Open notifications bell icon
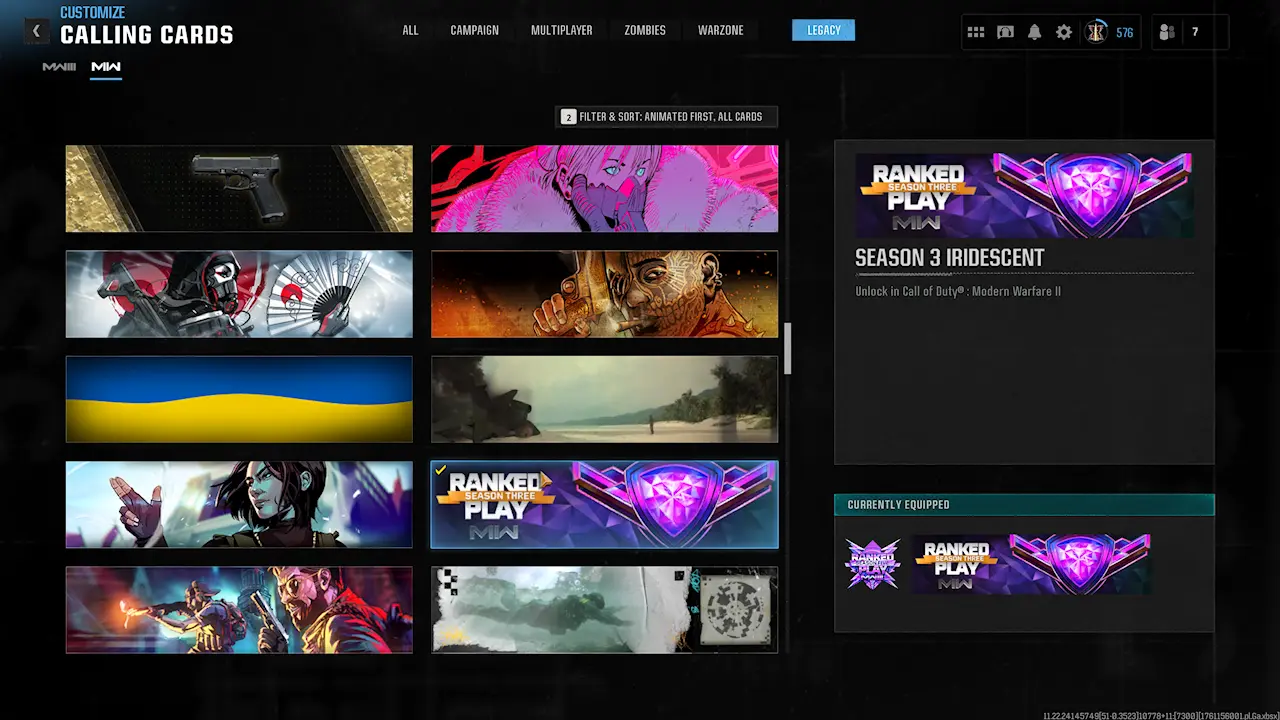 pyautogui.click(x=1034, y=32)
